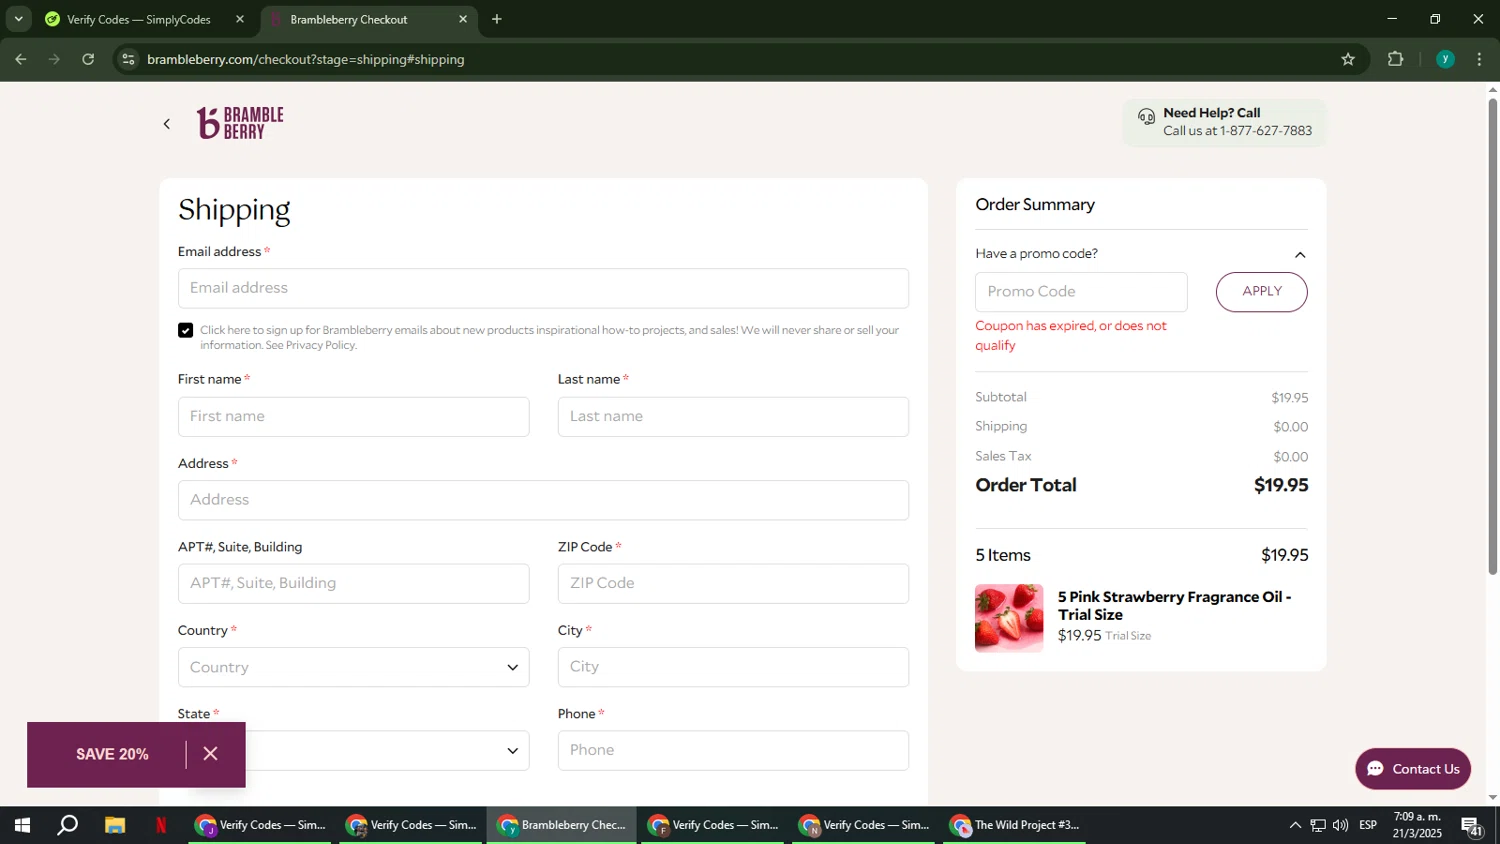Focus the Last name field
This screenshot has height=844, width=1500.
coord(733,416)
